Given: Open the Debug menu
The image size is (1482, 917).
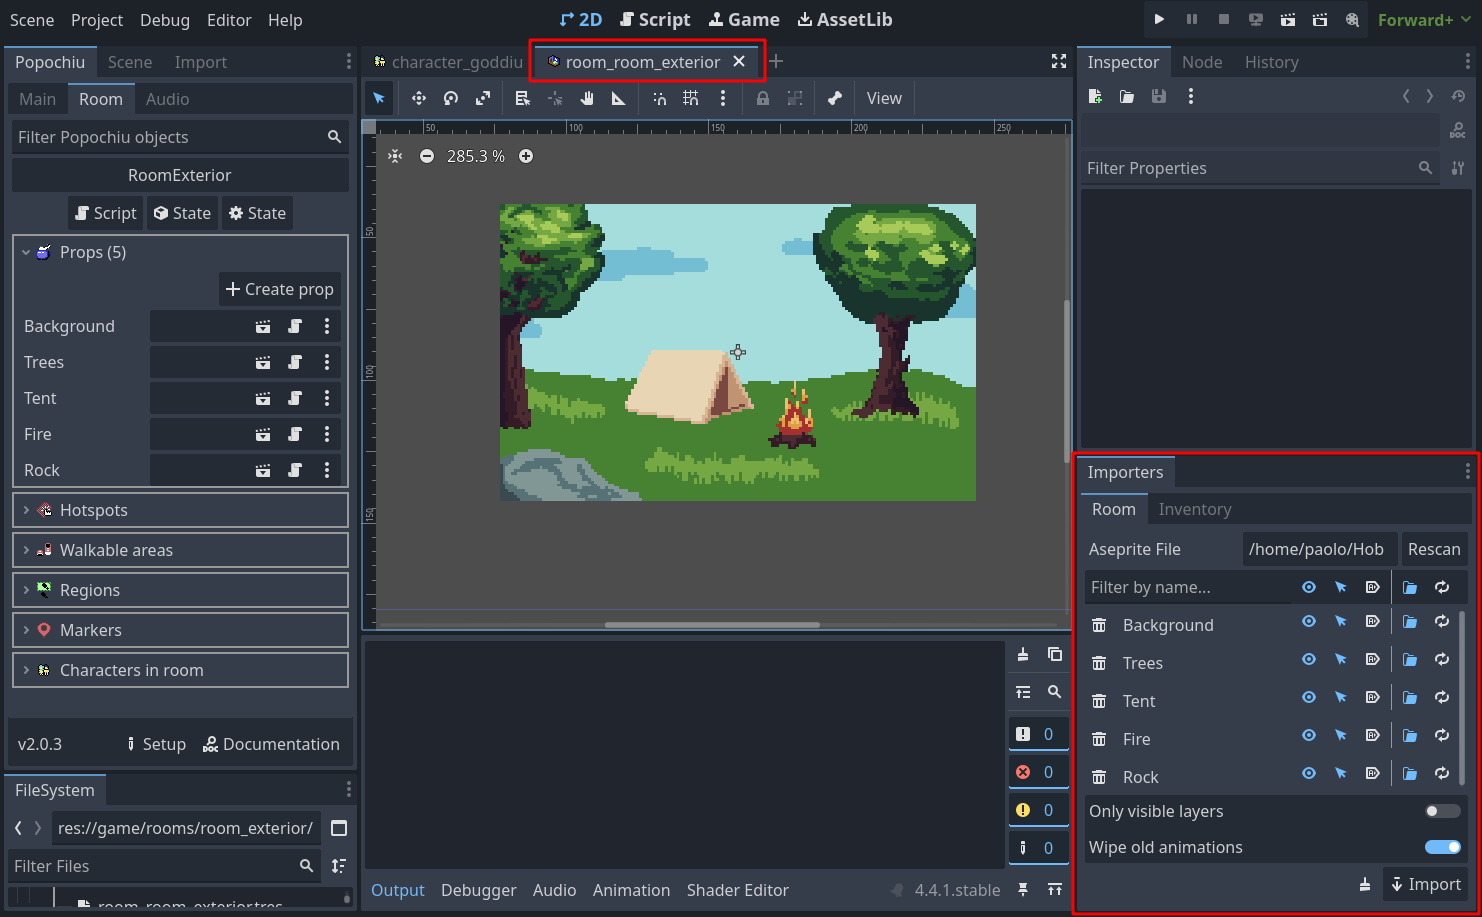Looking at the screenshot, I should tap(165, 20).
